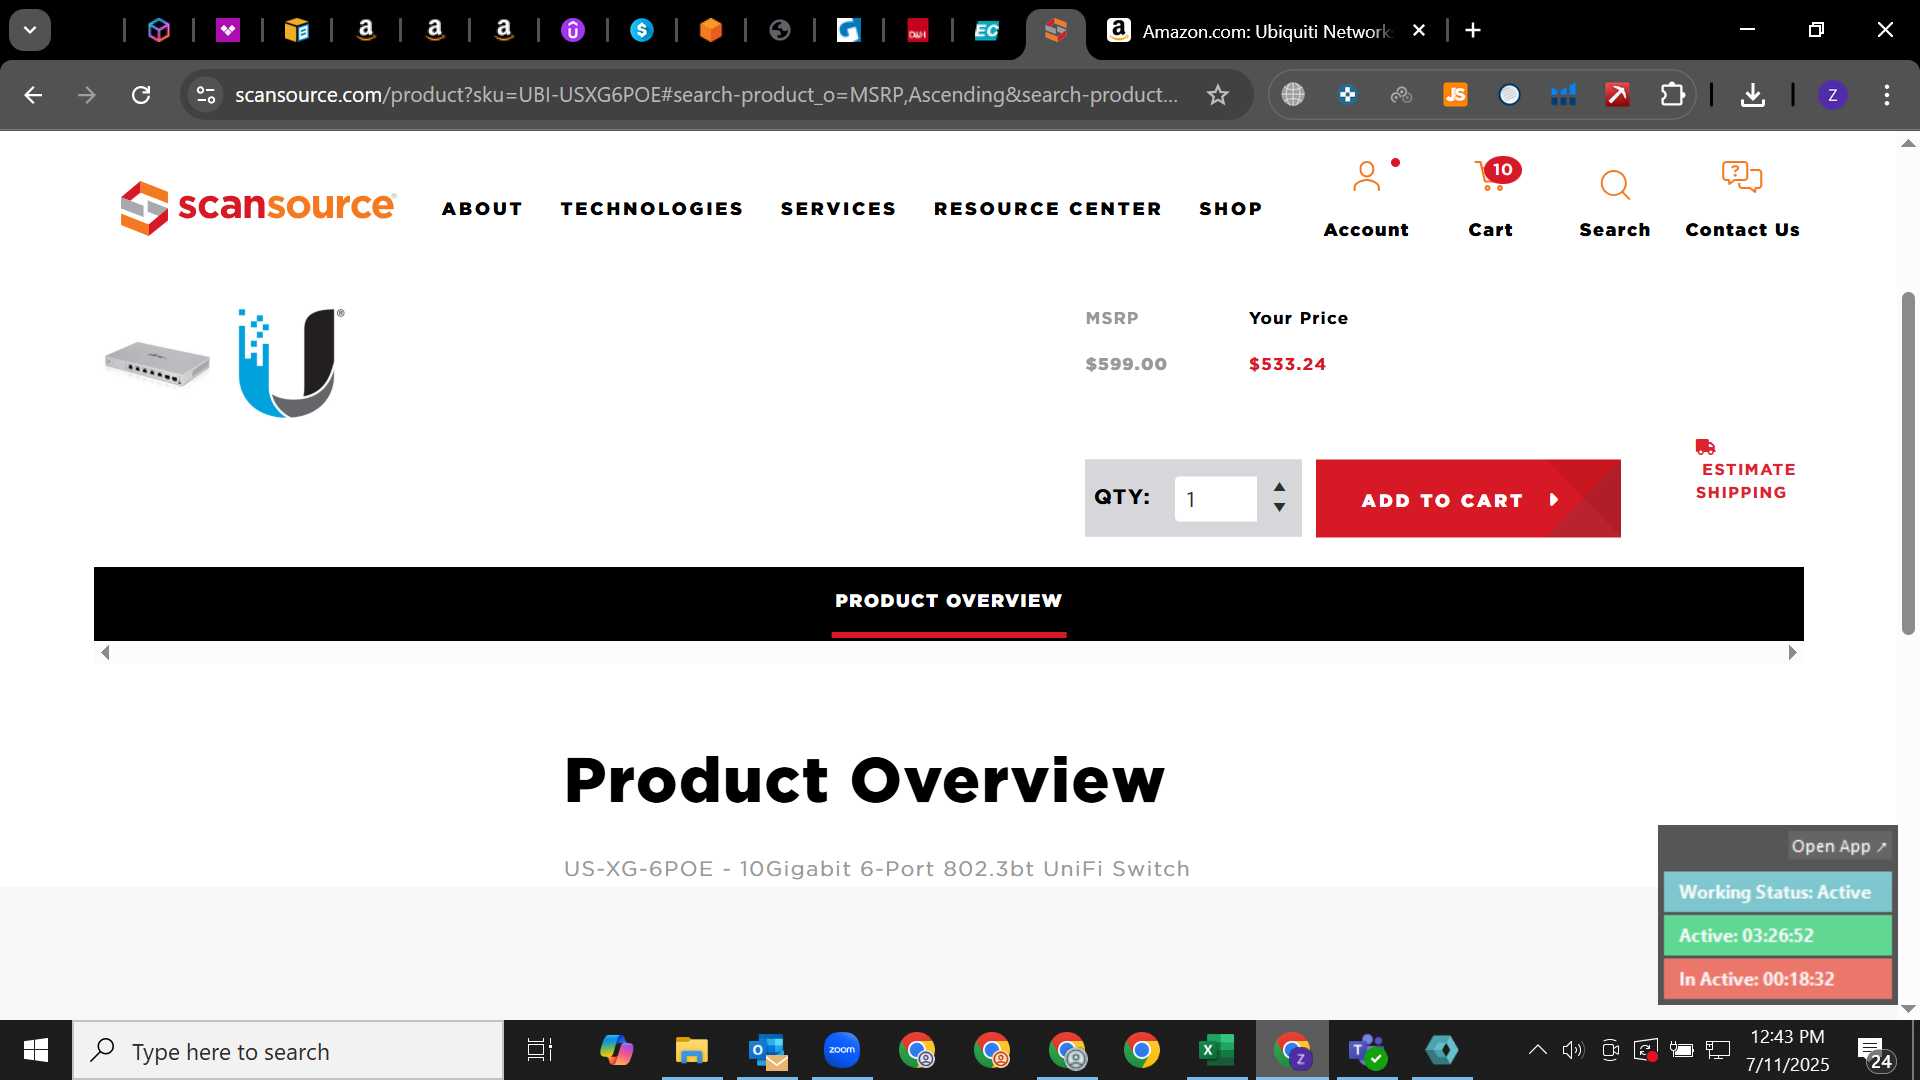The image size is (1920, 1080).
Task: Open notifications center with 24 badge
Action: [1875, 1052]
